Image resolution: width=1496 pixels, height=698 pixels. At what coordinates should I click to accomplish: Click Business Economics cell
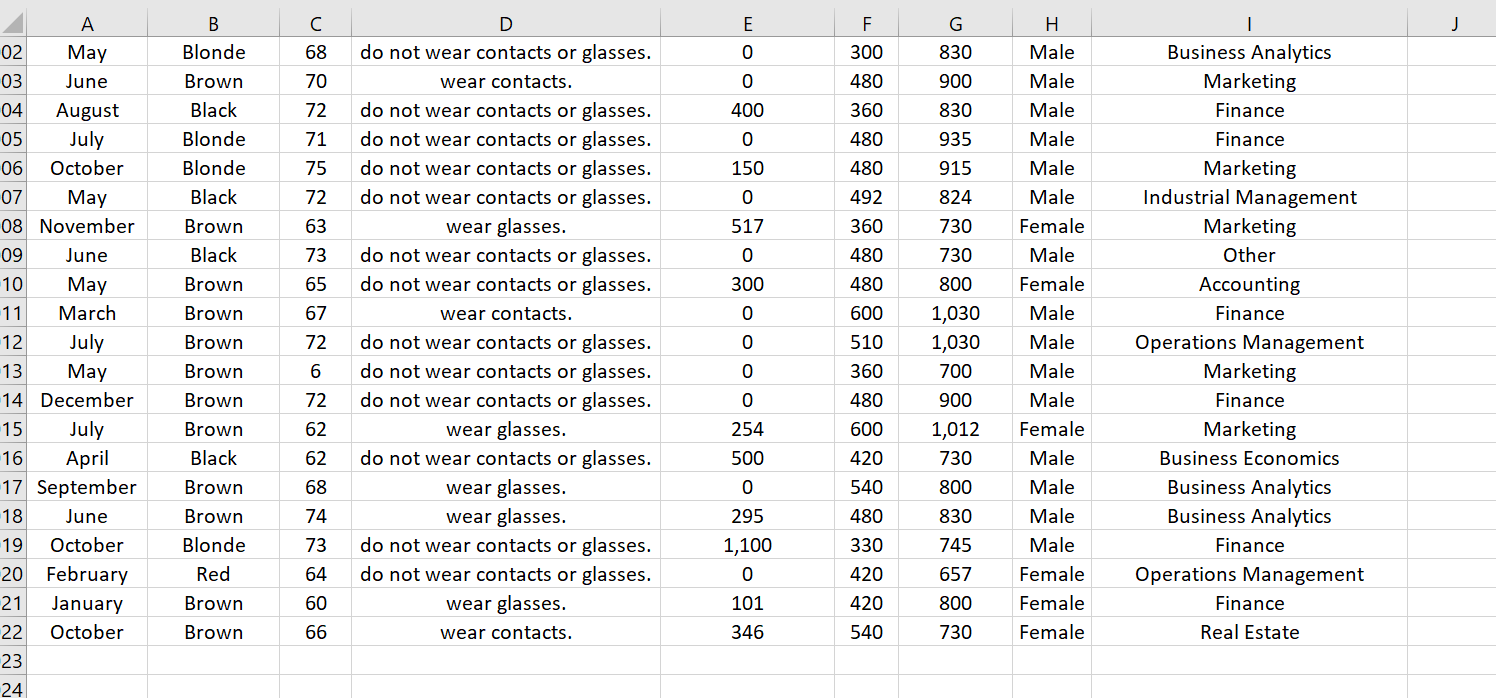1249,458
